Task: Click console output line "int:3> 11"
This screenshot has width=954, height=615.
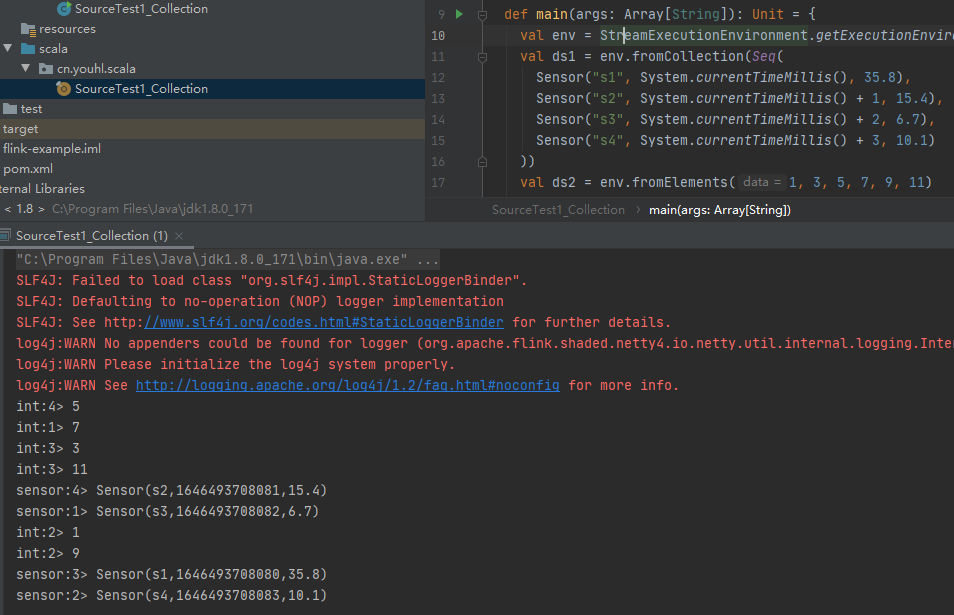Action: click(x=52, y=470)
